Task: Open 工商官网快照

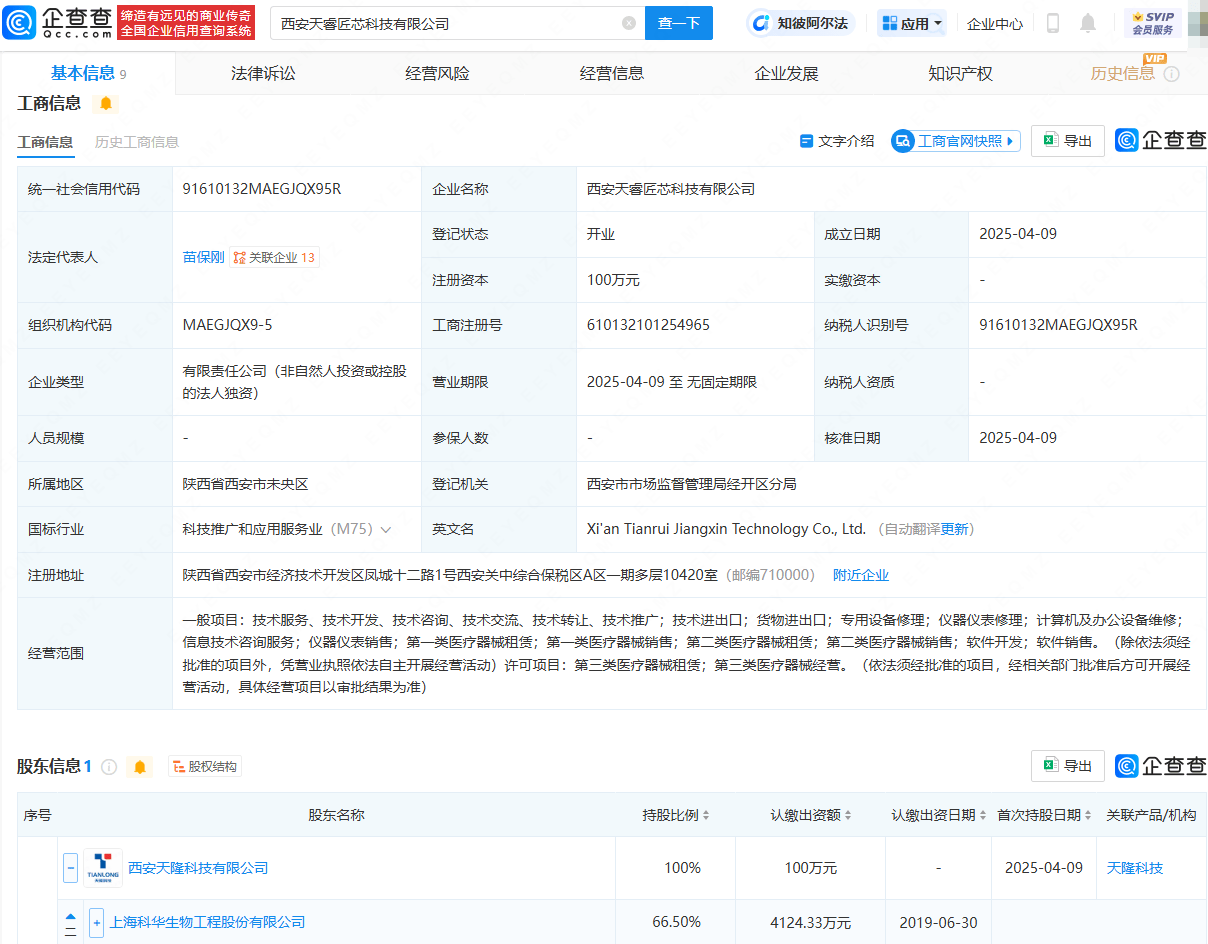Action: 956,141
